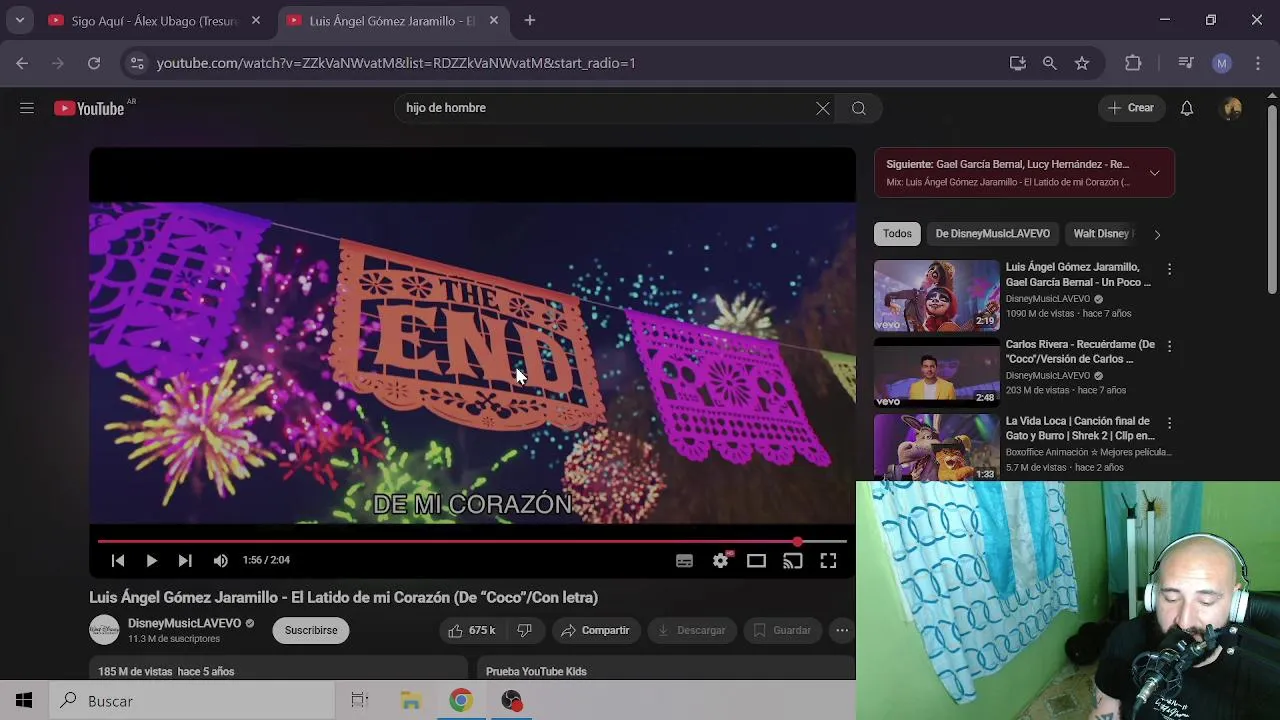Click the Crear create button

(1131, 108)
